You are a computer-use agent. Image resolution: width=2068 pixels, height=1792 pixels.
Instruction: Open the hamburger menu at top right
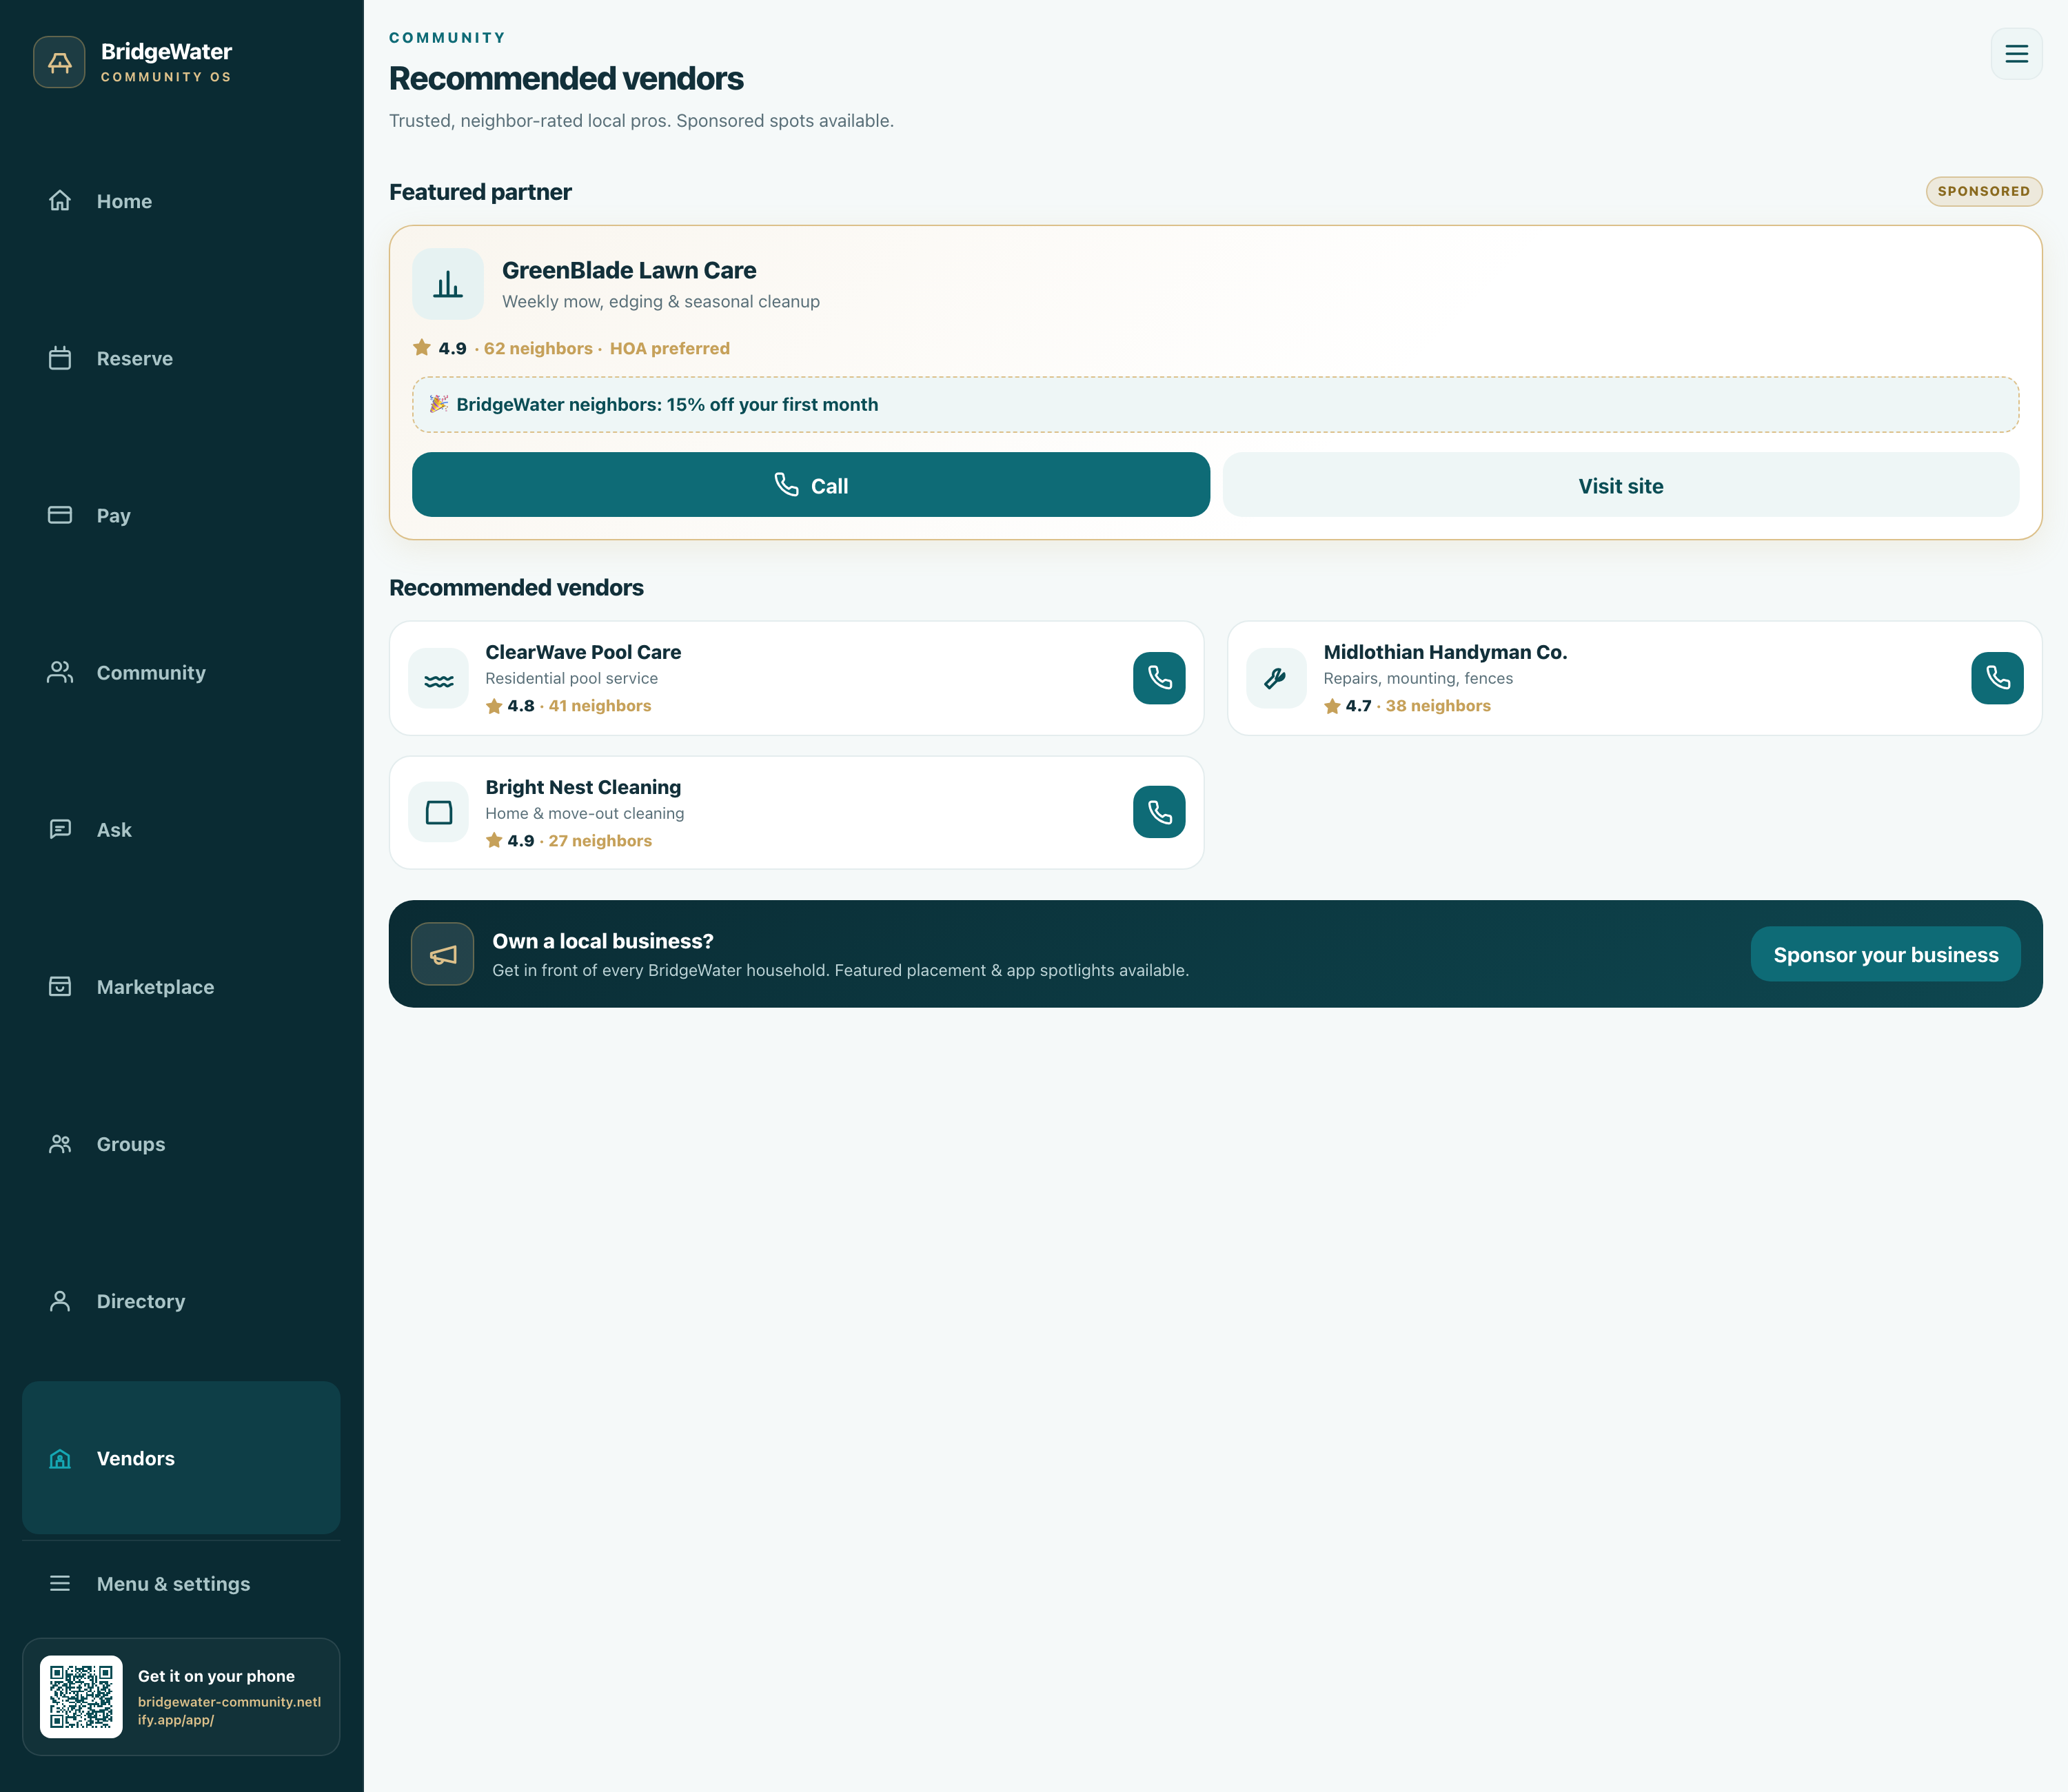click(x=2016, y=54)
